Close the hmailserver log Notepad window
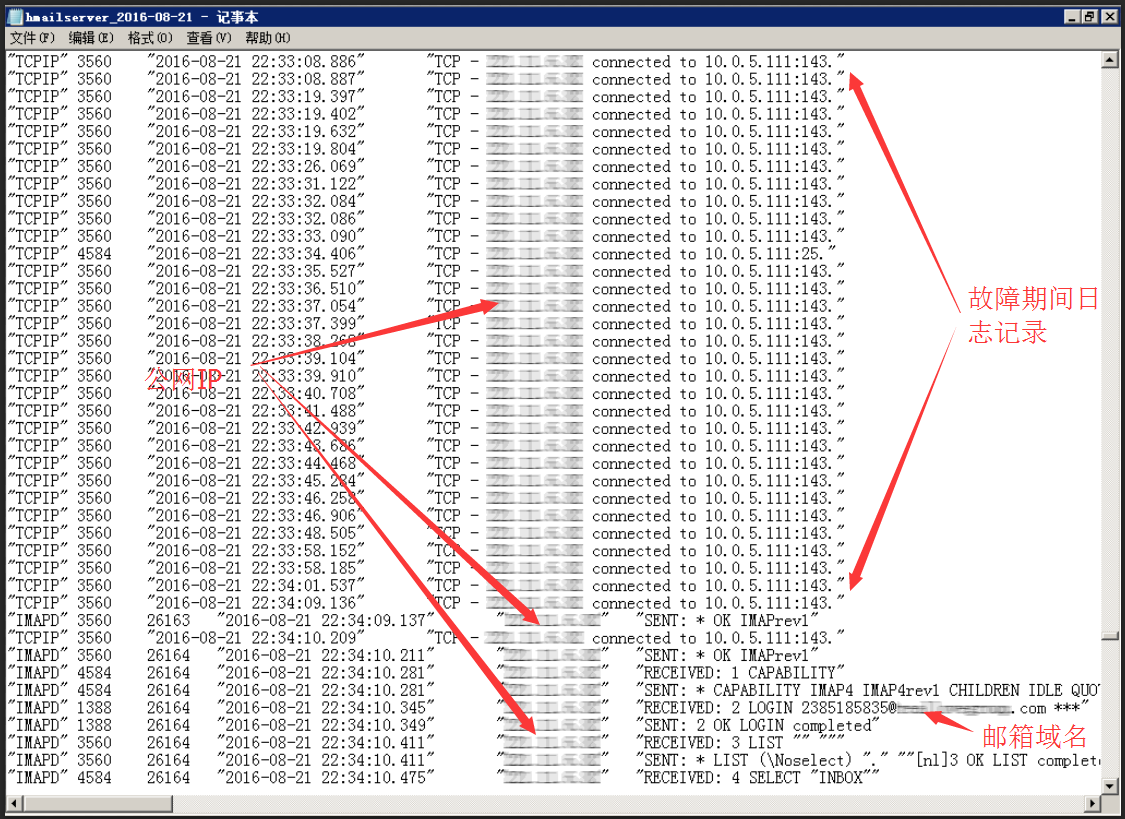1125x819 pixels. [1107, 17]
